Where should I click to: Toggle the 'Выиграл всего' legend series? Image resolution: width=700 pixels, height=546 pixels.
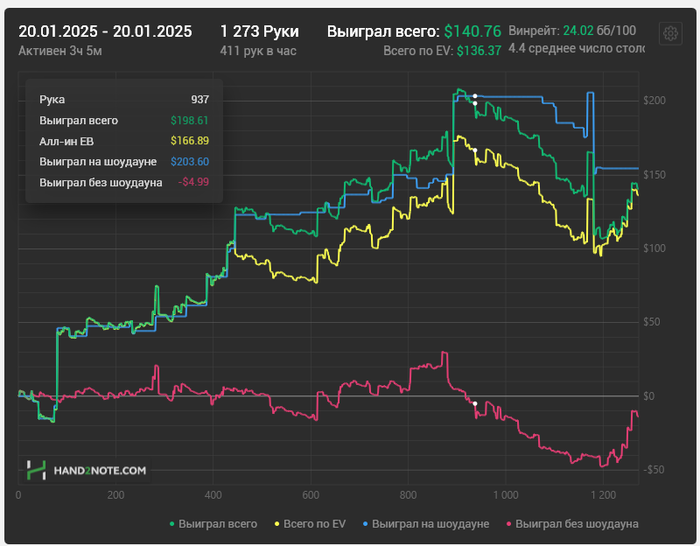213,524
